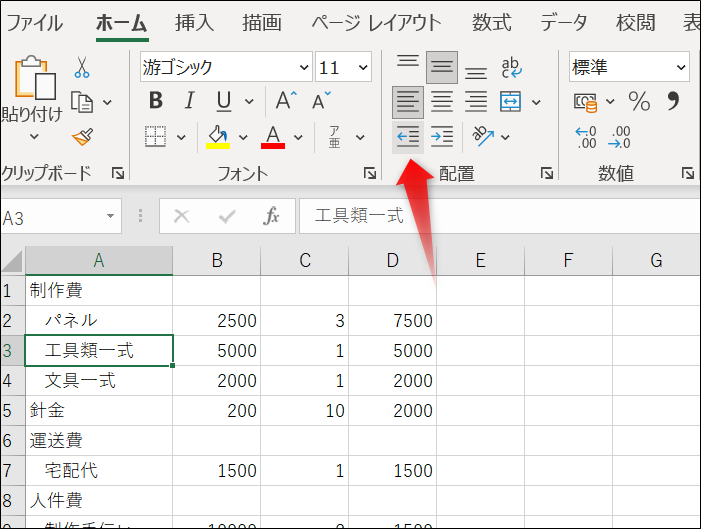Toggle middle vertical alignment

click(442, 68)
